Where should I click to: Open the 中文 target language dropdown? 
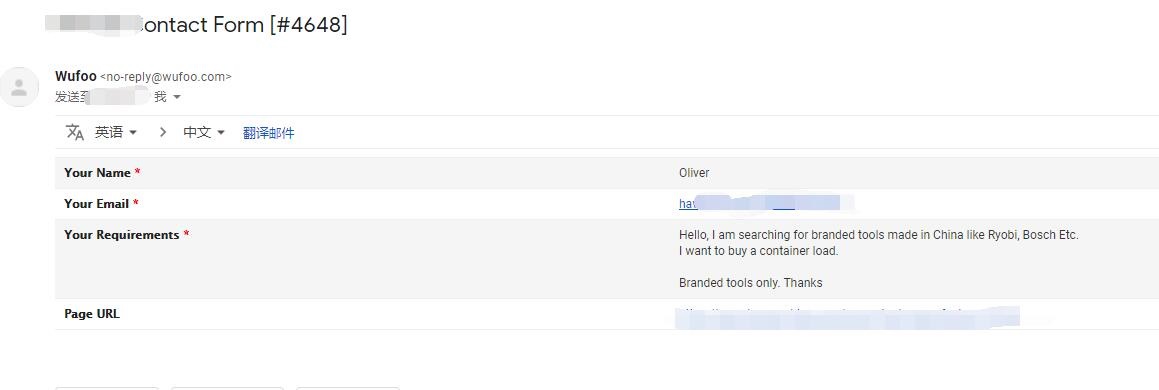[x=204, y=132]
